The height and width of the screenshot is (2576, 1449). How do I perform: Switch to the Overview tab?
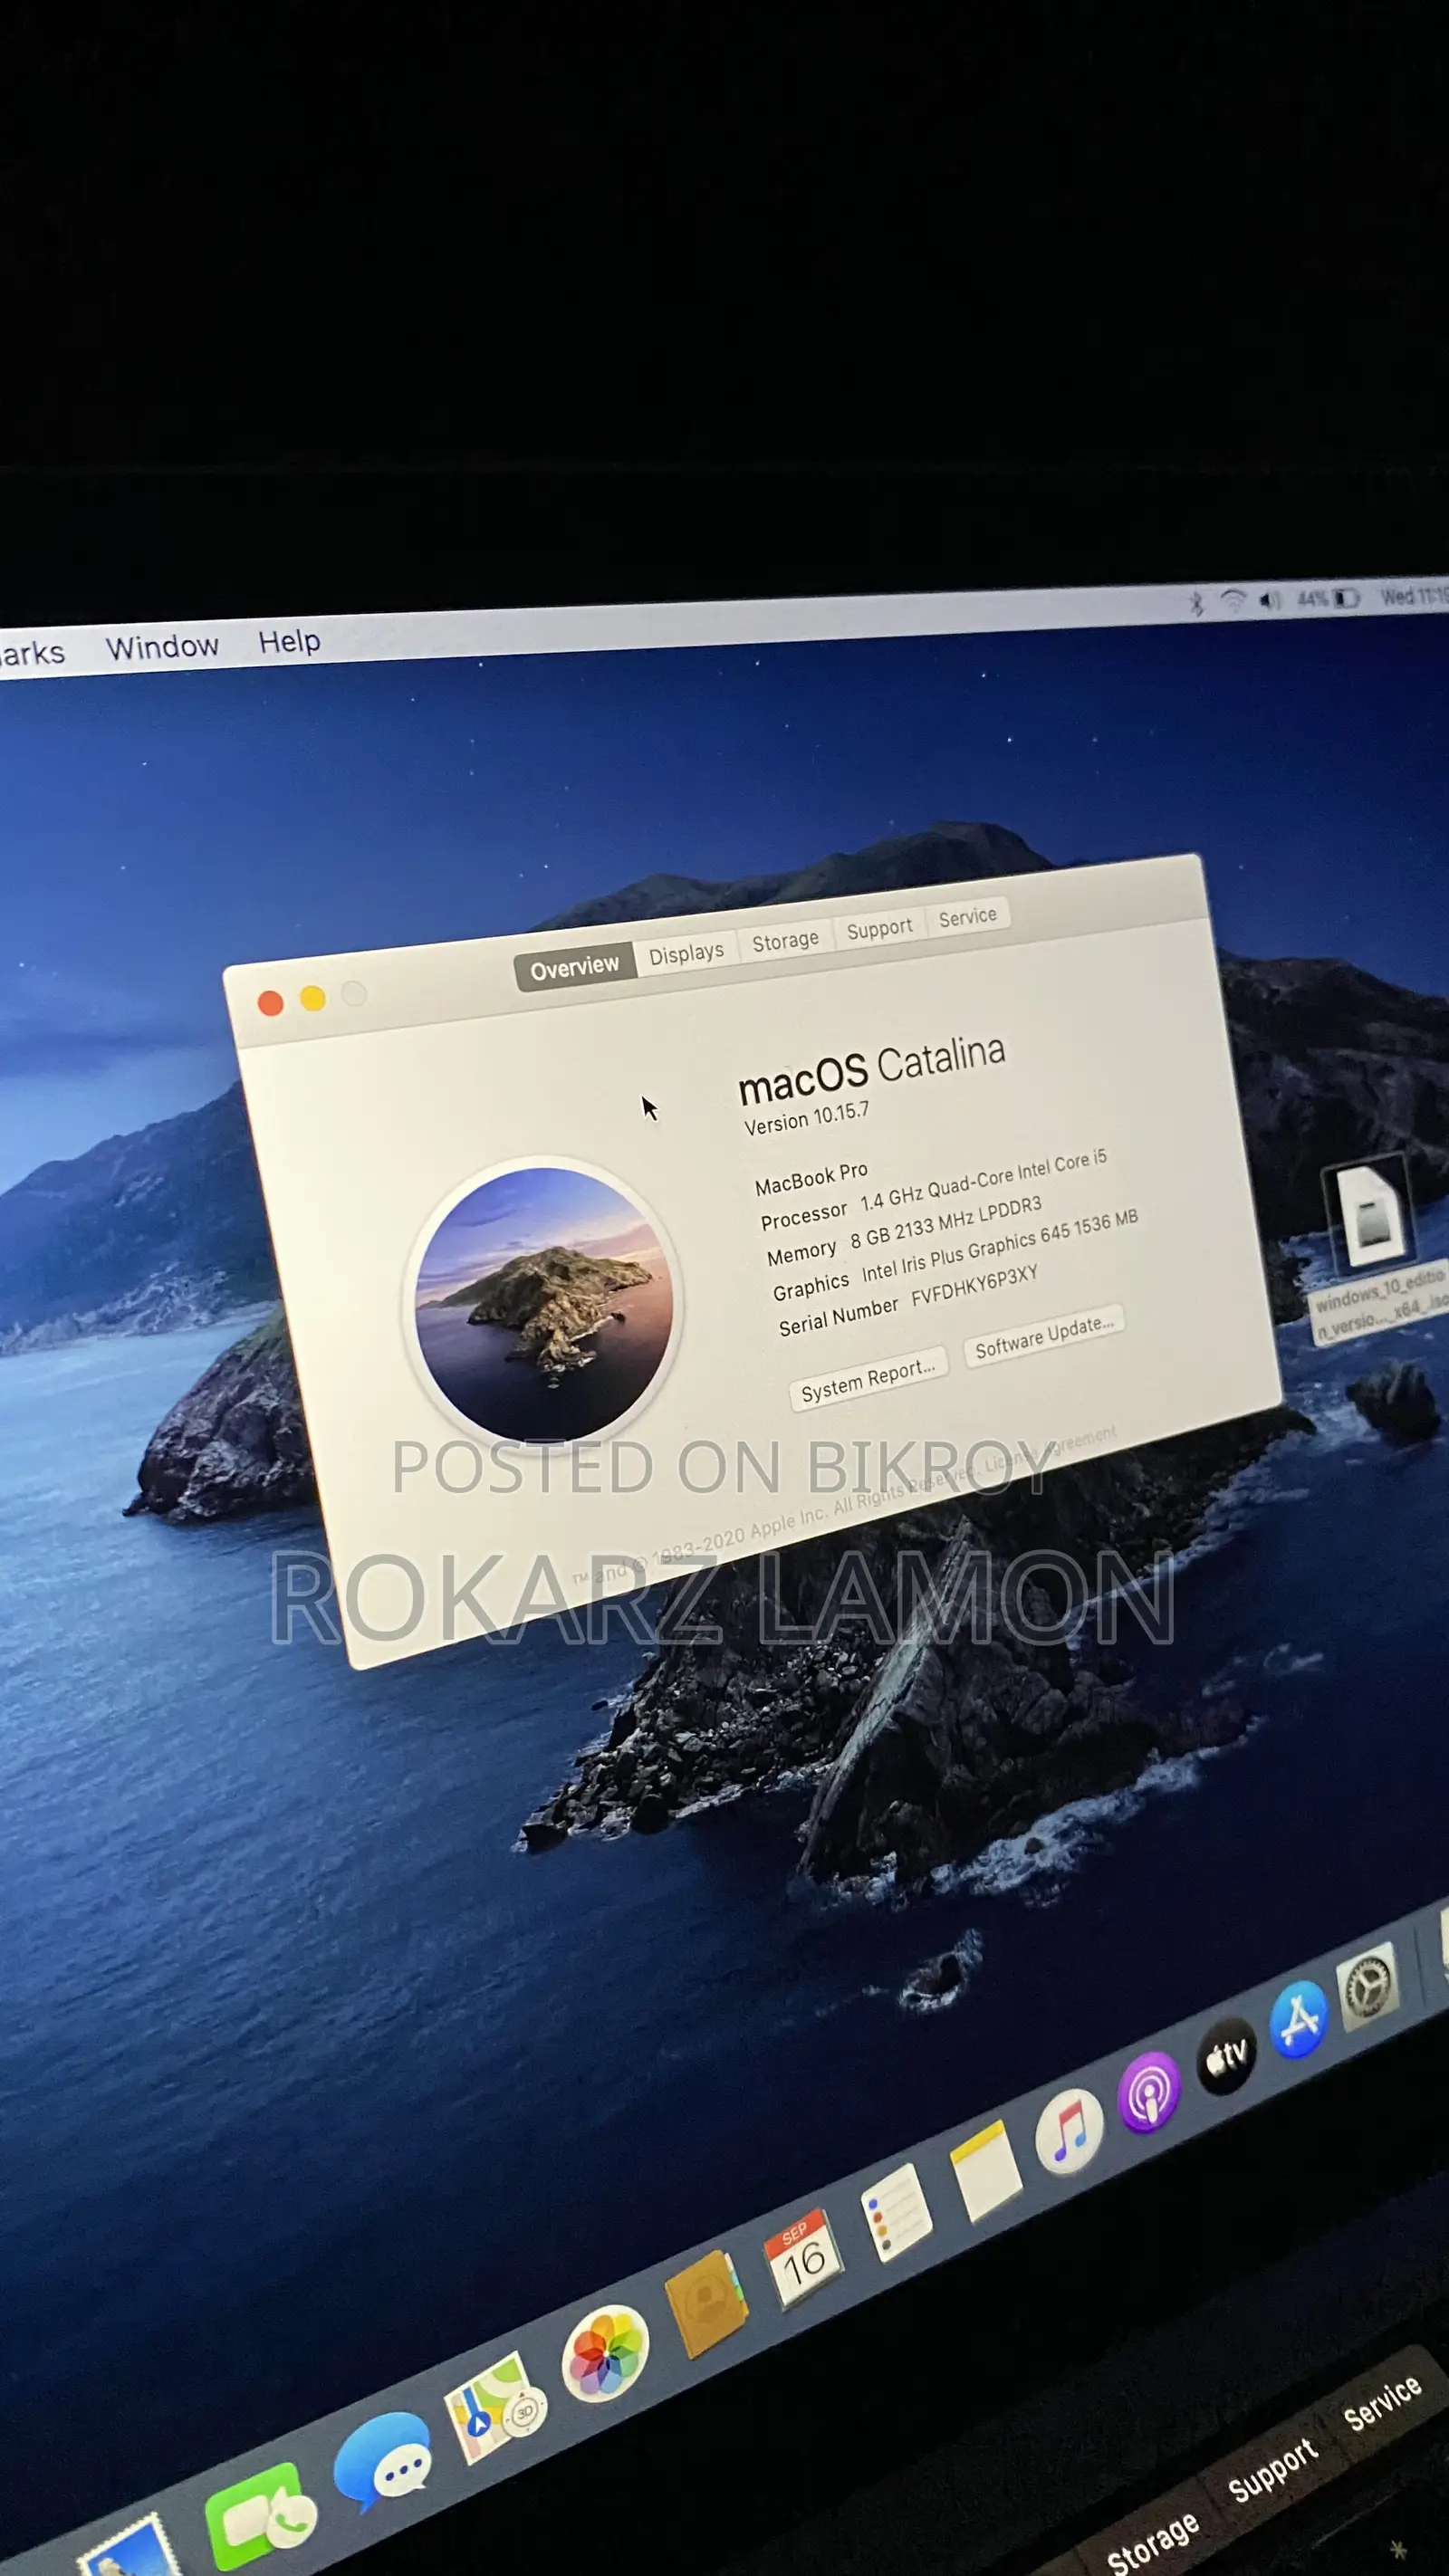click(x=575, y=966)
